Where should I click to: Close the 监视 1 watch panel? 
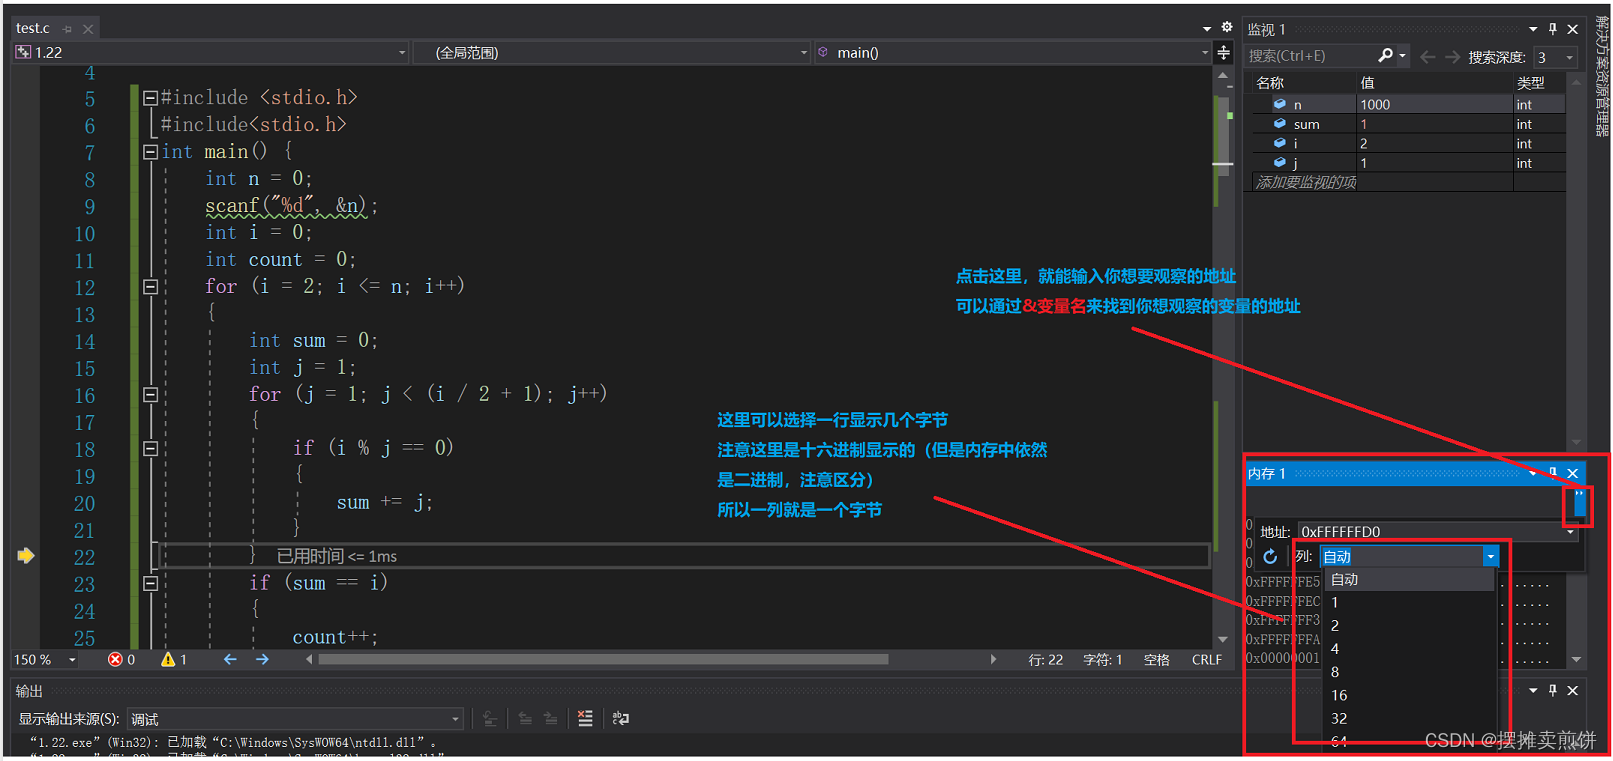(1573, 29)
